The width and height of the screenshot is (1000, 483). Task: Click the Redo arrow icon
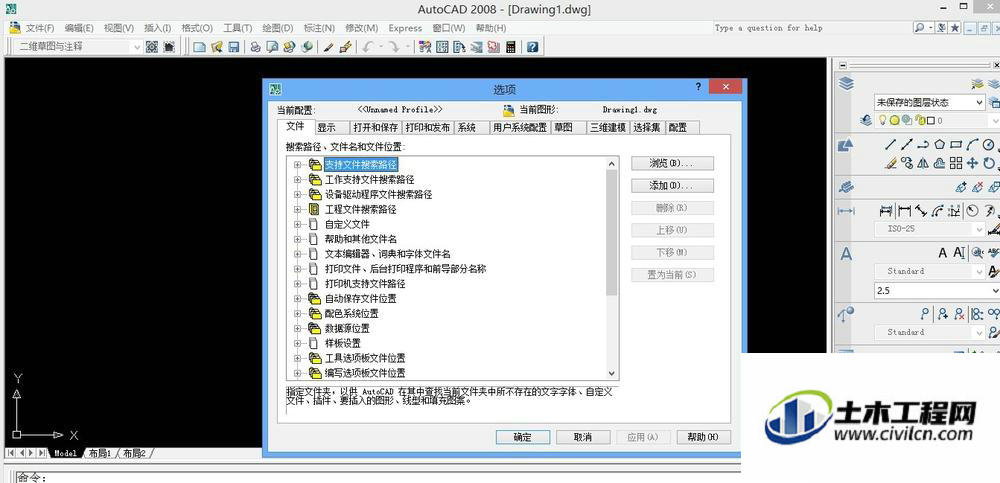(x=394, y=47)
